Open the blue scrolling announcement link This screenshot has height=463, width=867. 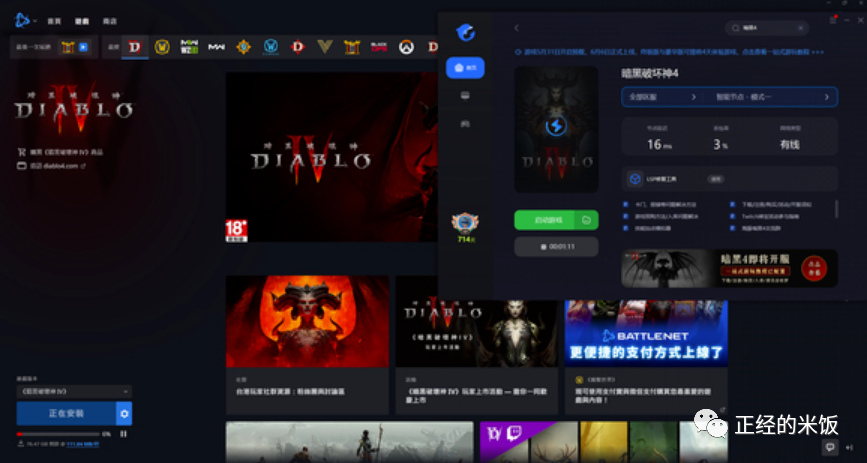click(669, 52)
